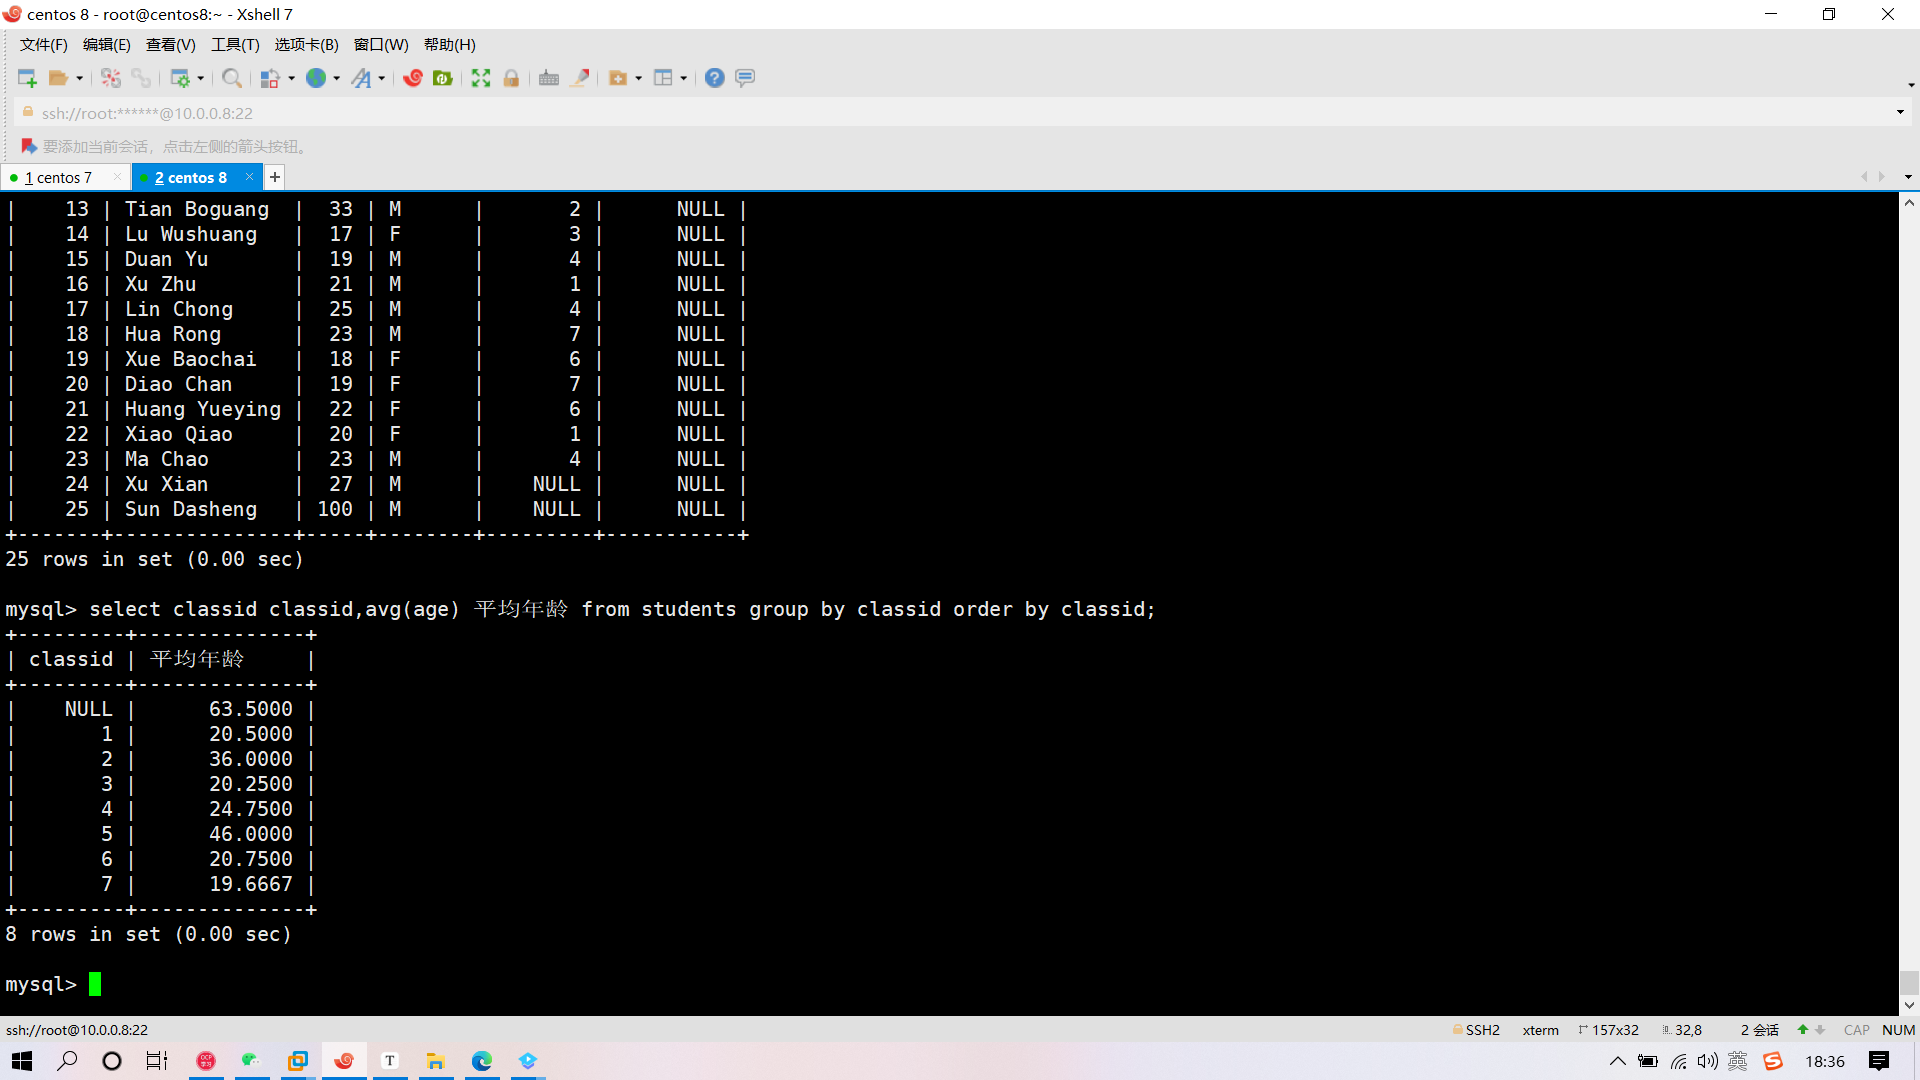Open the layout panel dropdown arrow

684,78
